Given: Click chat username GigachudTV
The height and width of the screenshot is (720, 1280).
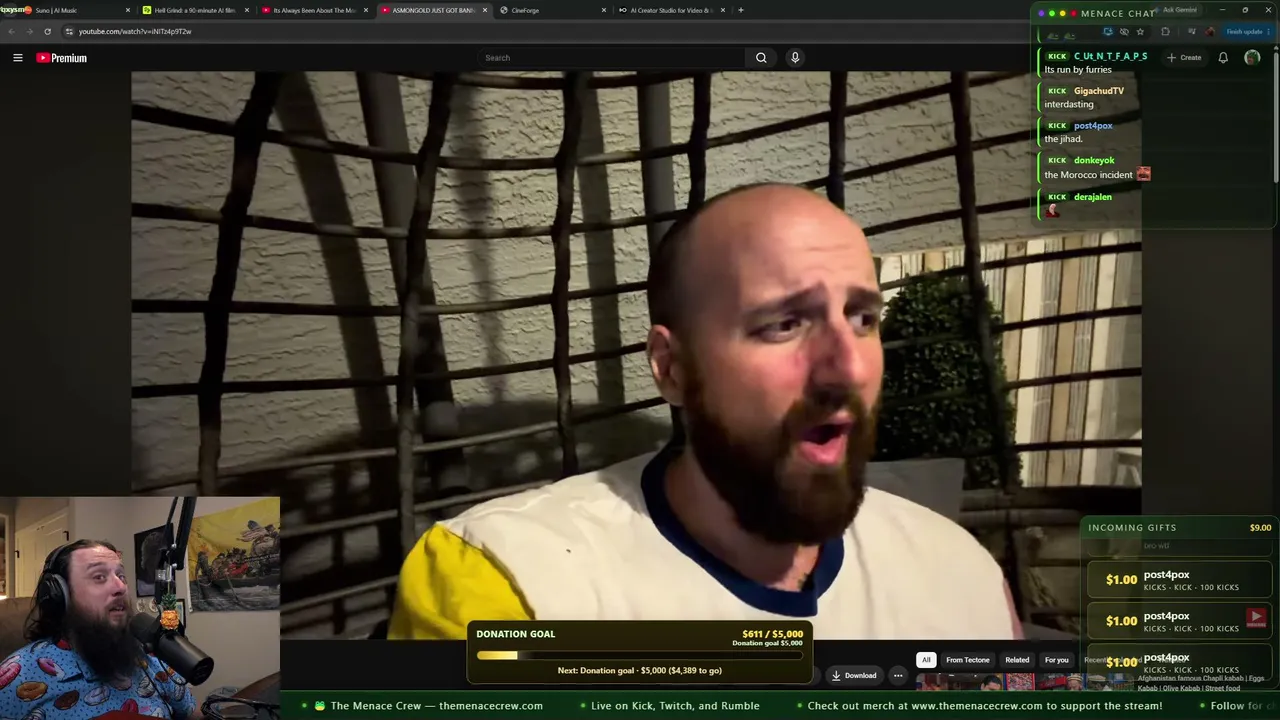Looking at the screenshot, I should pos(1099,91).
